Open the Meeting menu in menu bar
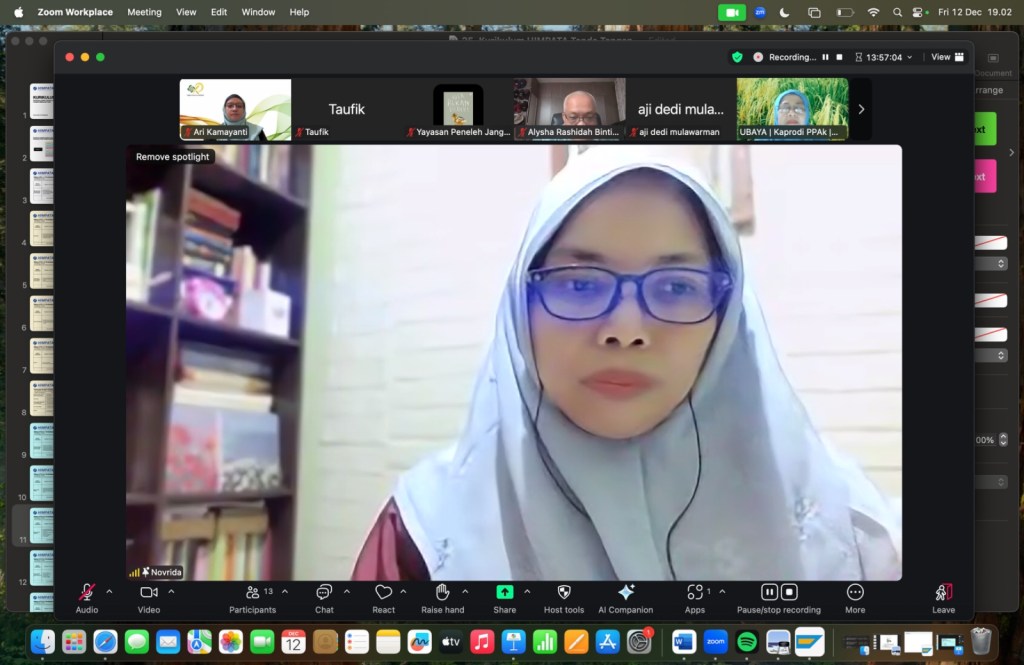This screenshot has width=1024, height=665. click(x=144, y=12)
